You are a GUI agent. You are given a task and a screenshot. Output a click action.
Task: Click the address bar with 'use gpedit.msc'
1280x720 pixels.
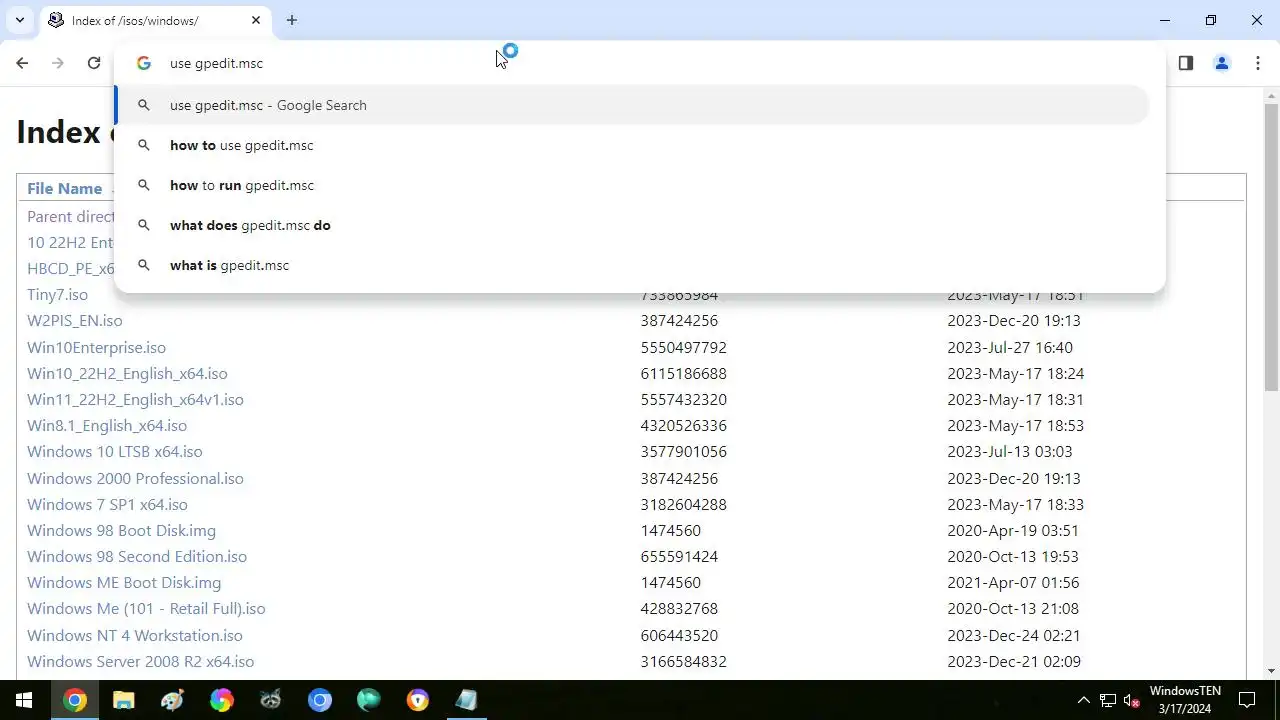[640, 63]
